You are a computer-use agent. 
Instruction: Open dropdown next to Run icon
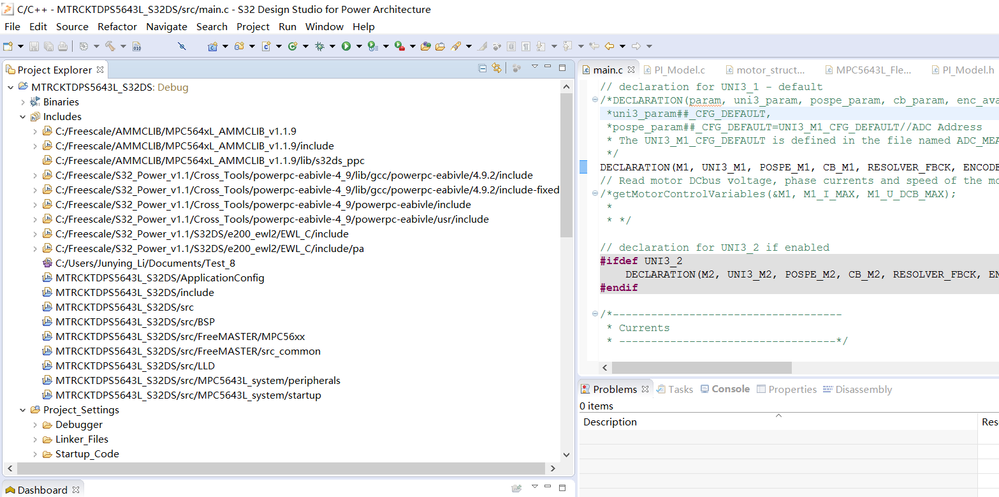[359, 46]
